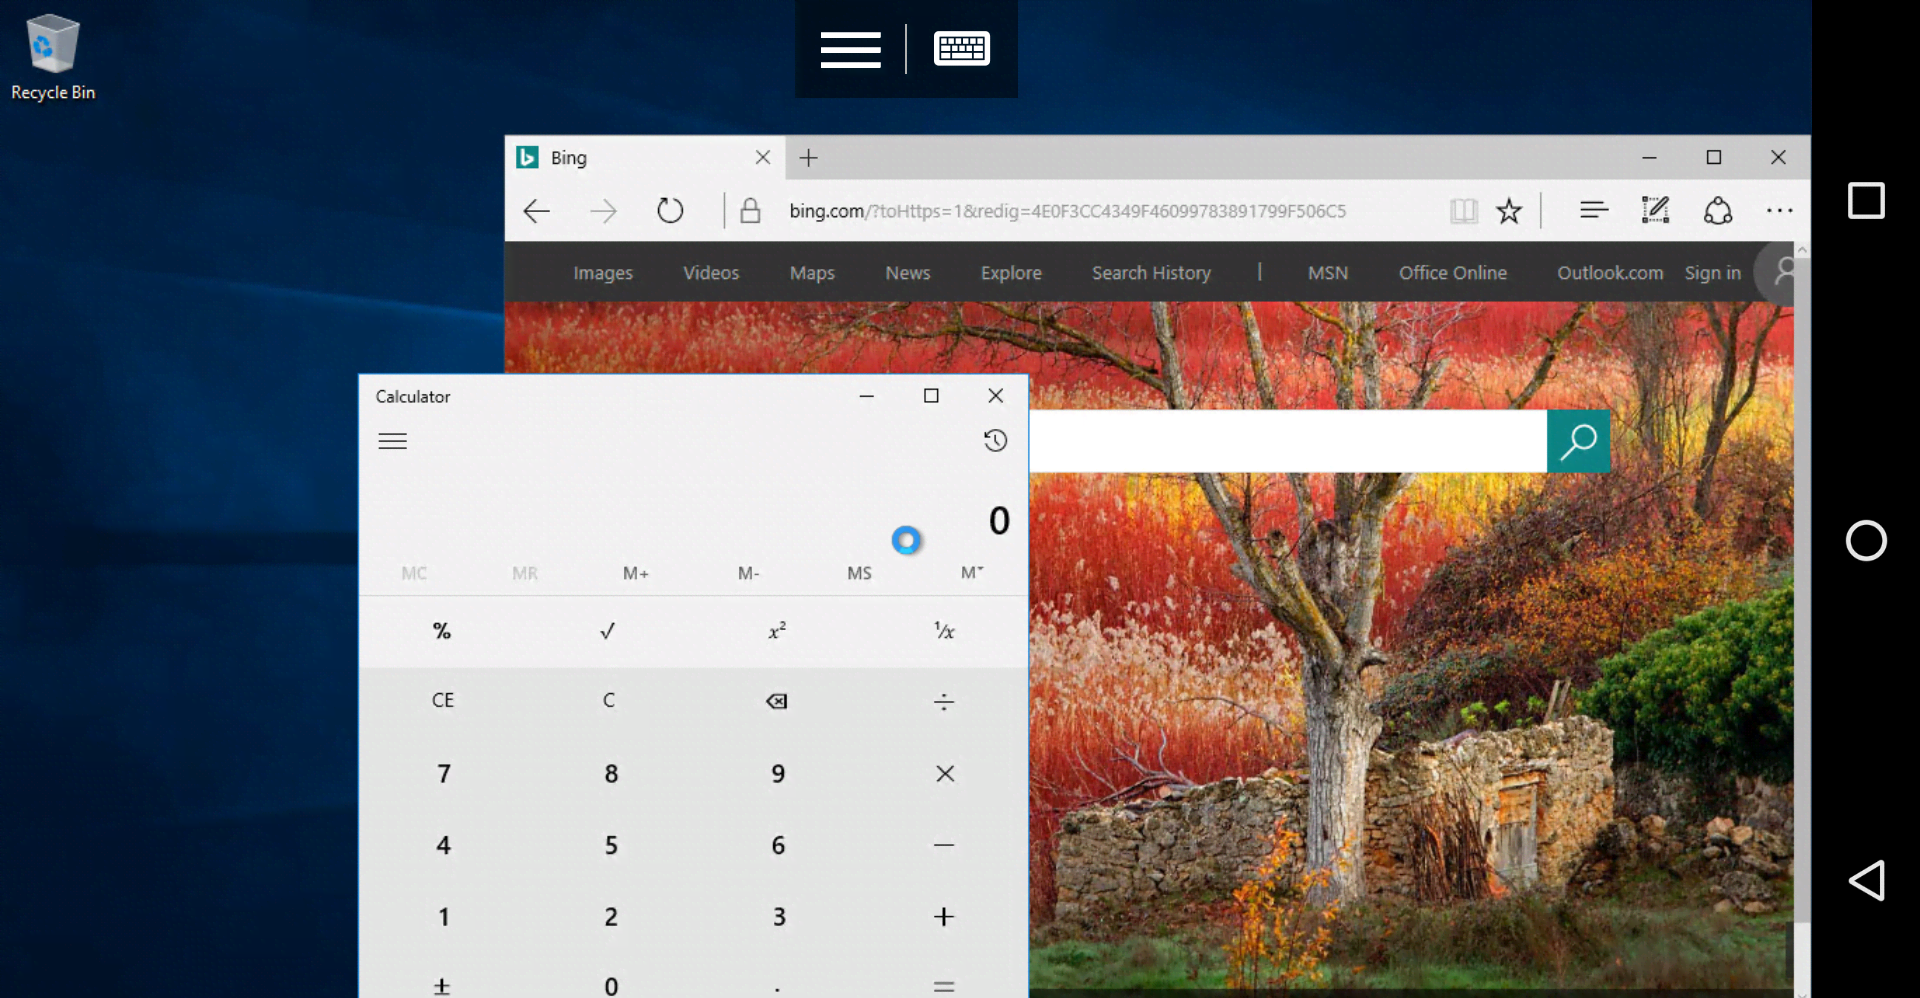Tap the Android home circle button
Viewport: 1920px width, 998px height.
pyautogui.click(x=1866, y=541)
